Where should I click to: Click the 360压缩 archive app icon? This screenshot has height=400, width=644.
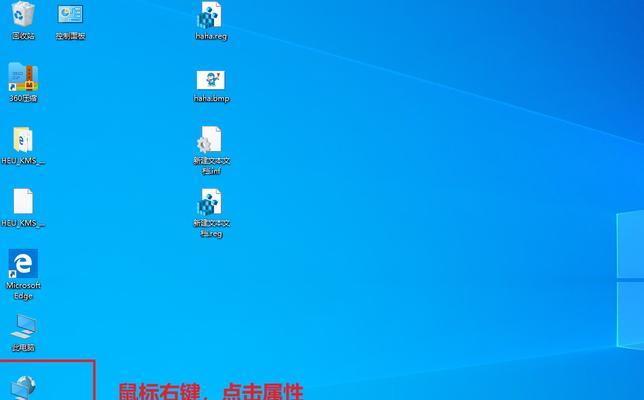[x=22, y=76]
